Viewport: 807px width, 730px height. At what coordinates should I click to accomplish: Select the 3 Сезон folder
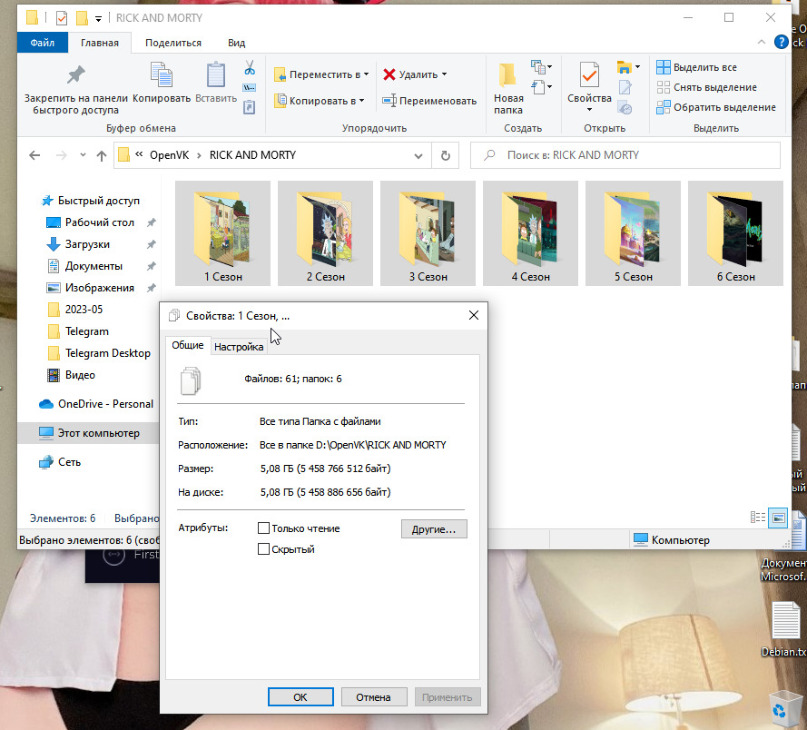point(428,233)
